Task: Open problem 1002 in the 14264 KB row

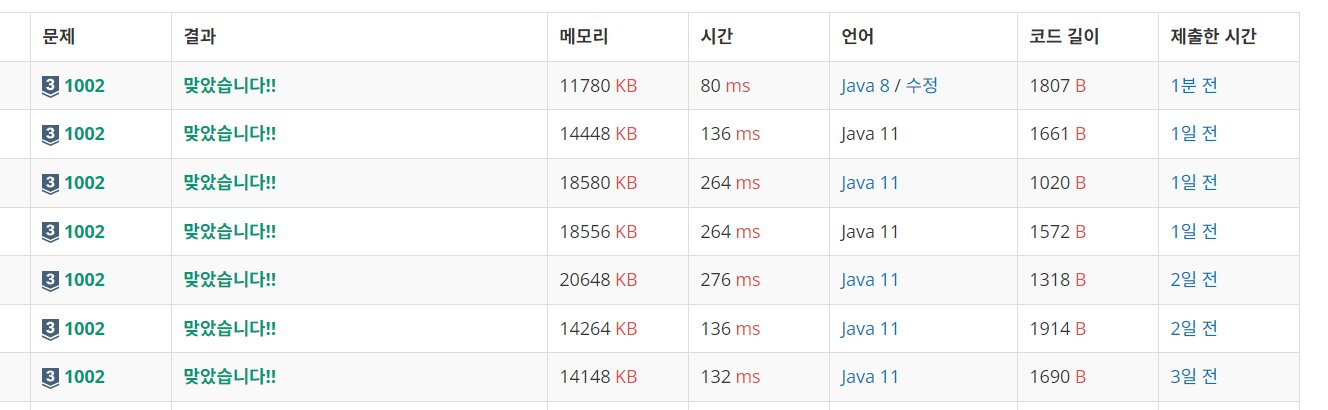Action: click(84, 329)
